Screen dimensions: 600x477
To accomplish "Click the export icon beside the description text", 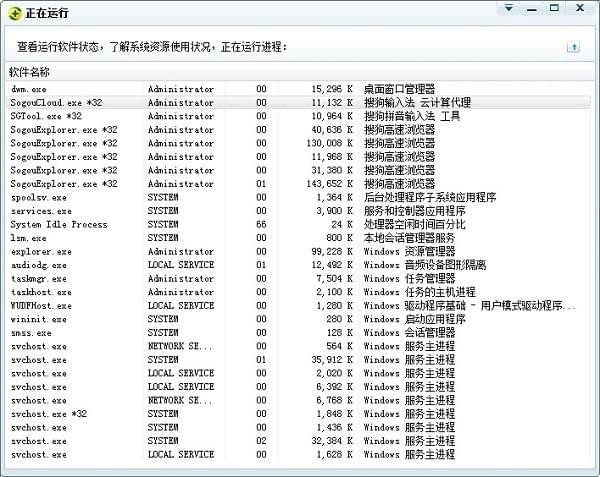I will click(x=573, y=47).
